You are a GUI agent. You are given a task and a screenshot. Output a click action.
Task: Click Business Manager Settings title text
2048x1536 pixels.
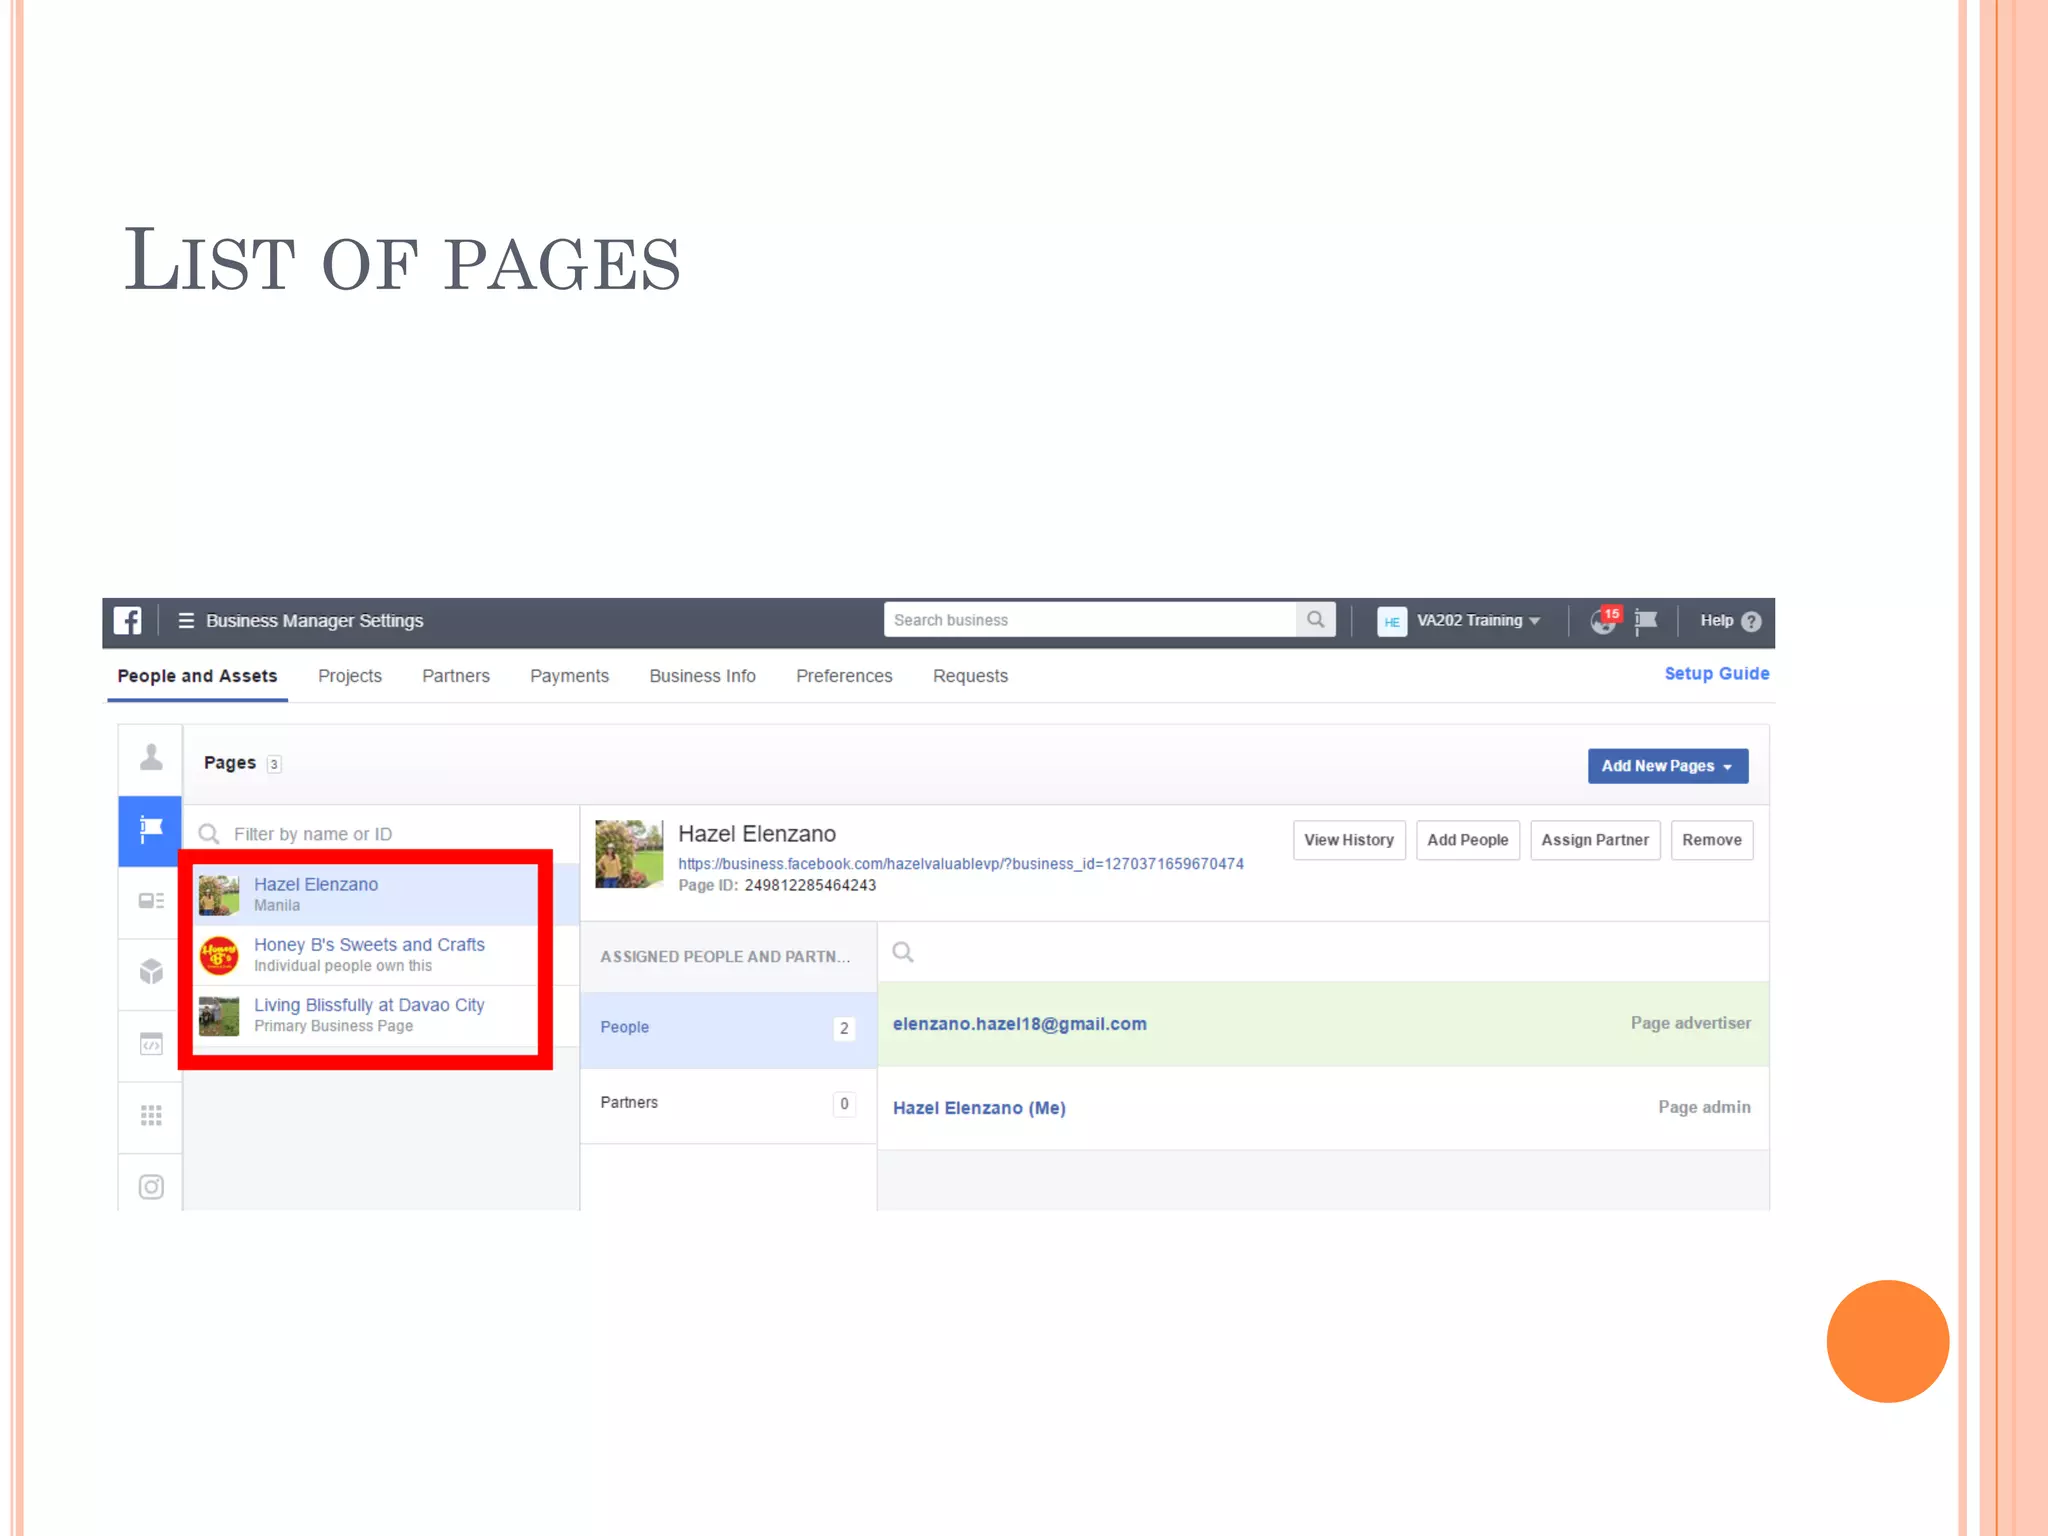(x=315, y=621)
